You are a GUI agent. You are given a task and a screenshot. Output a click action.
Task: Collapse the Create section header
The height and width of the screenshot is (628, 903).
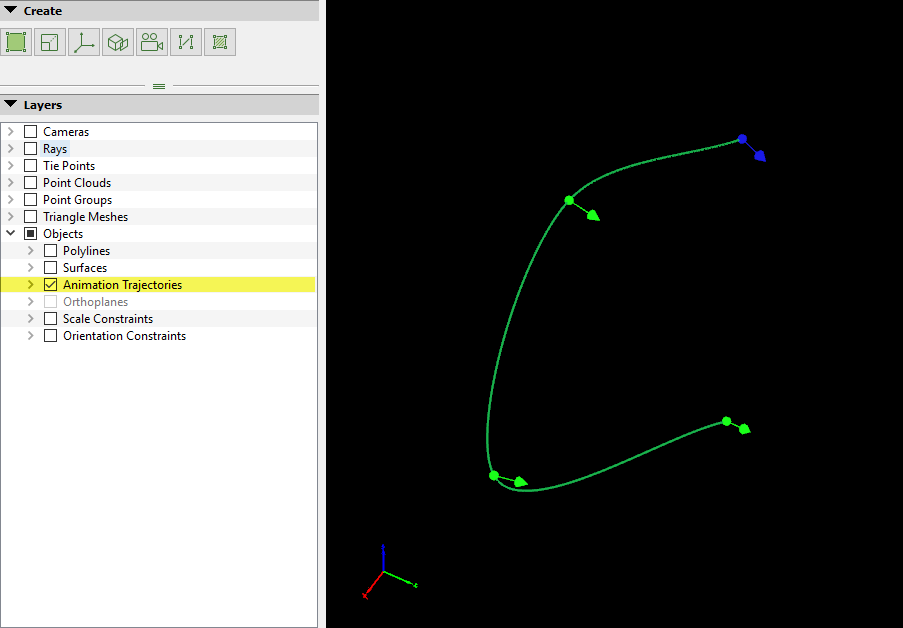coord(10,11)
